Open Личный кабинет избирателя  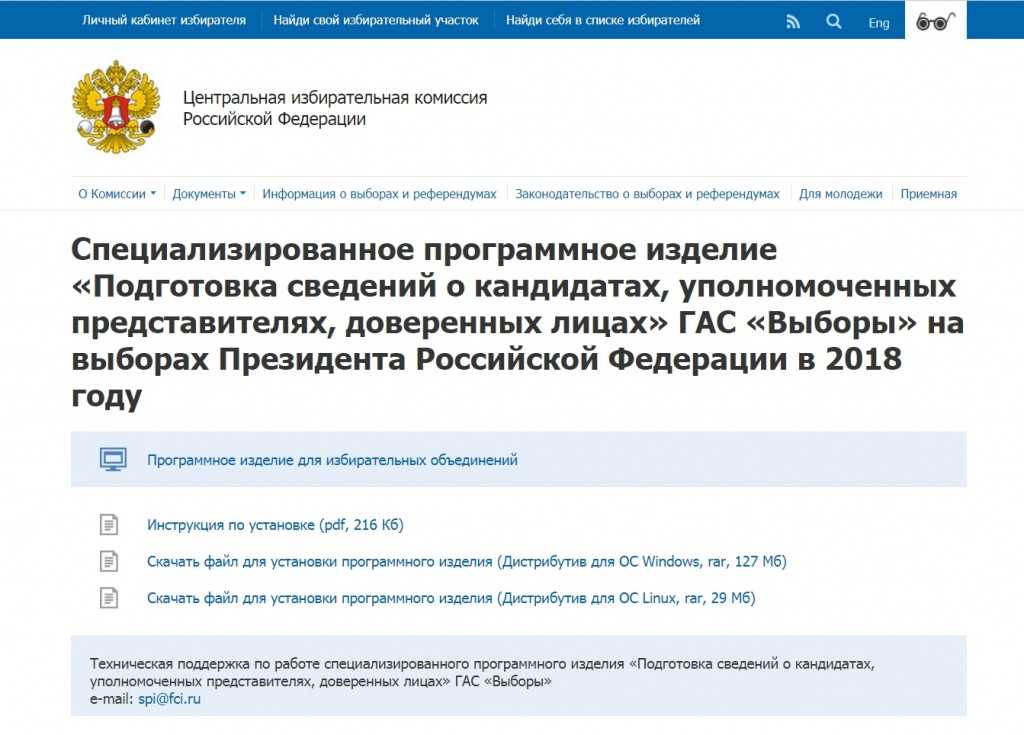click(164, 20)
